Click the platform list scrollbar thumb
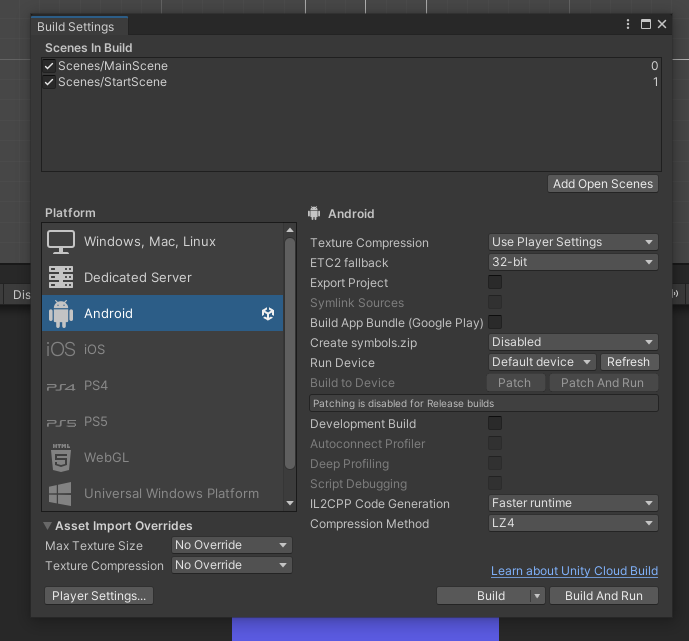 (290, 354)
